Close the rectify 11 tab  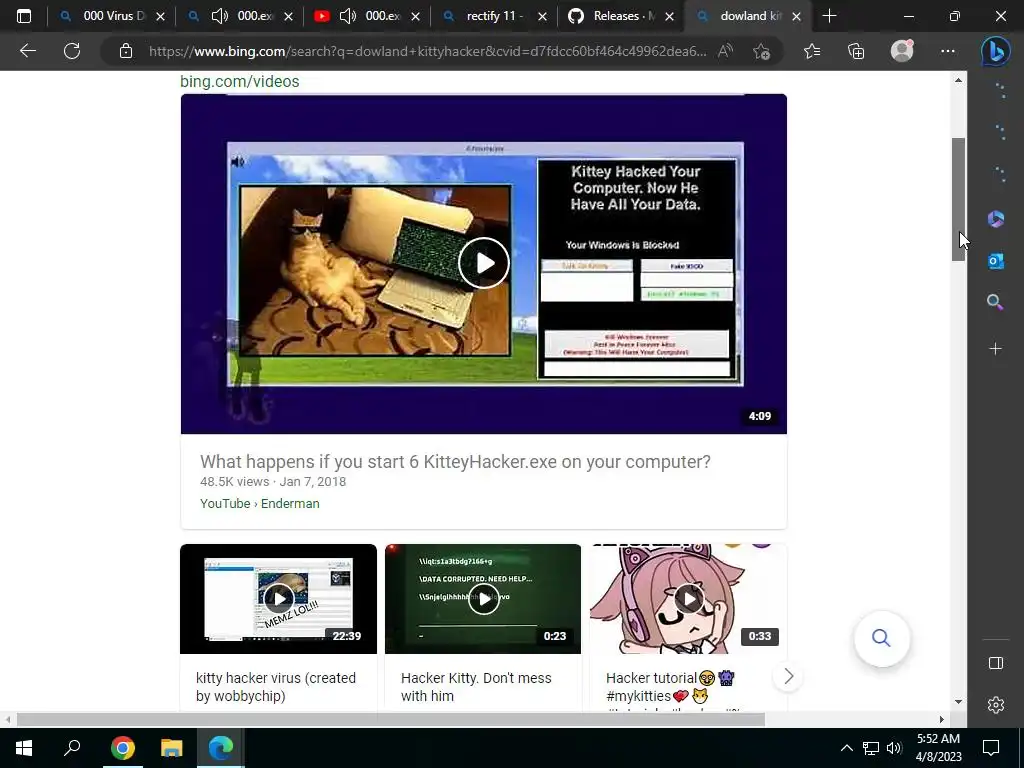(x=542, y=17)
